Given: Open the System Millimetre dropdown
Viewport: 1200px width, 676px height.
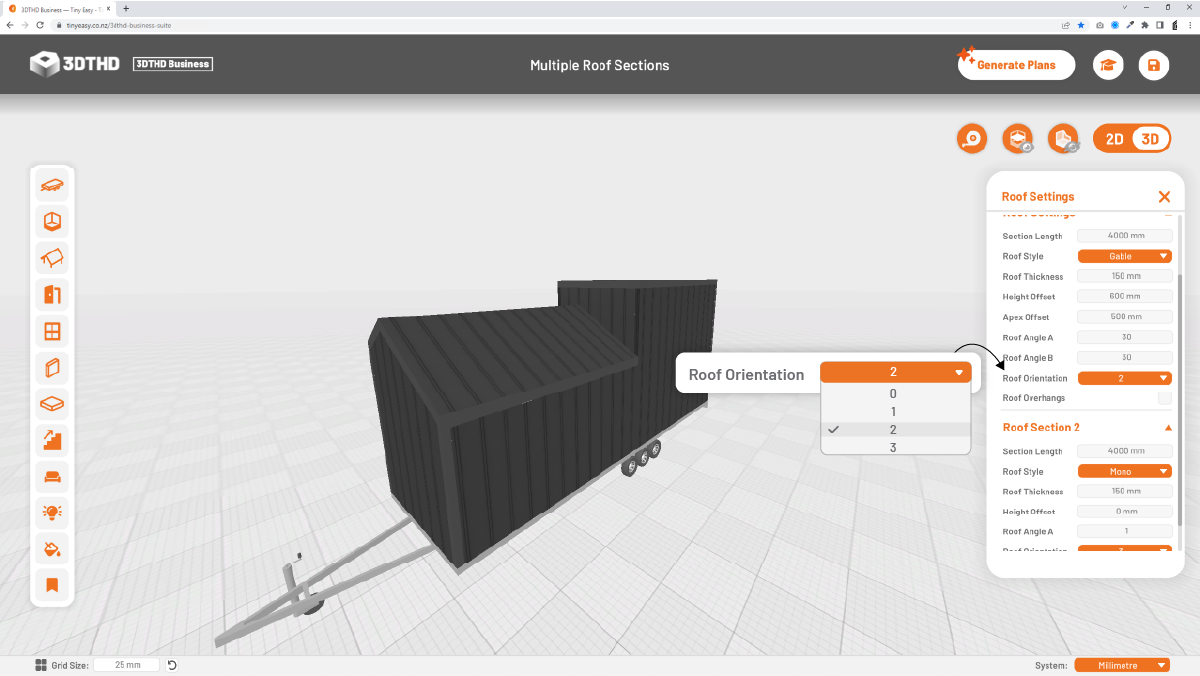Looking at the screenshot, I should 1122,665.
